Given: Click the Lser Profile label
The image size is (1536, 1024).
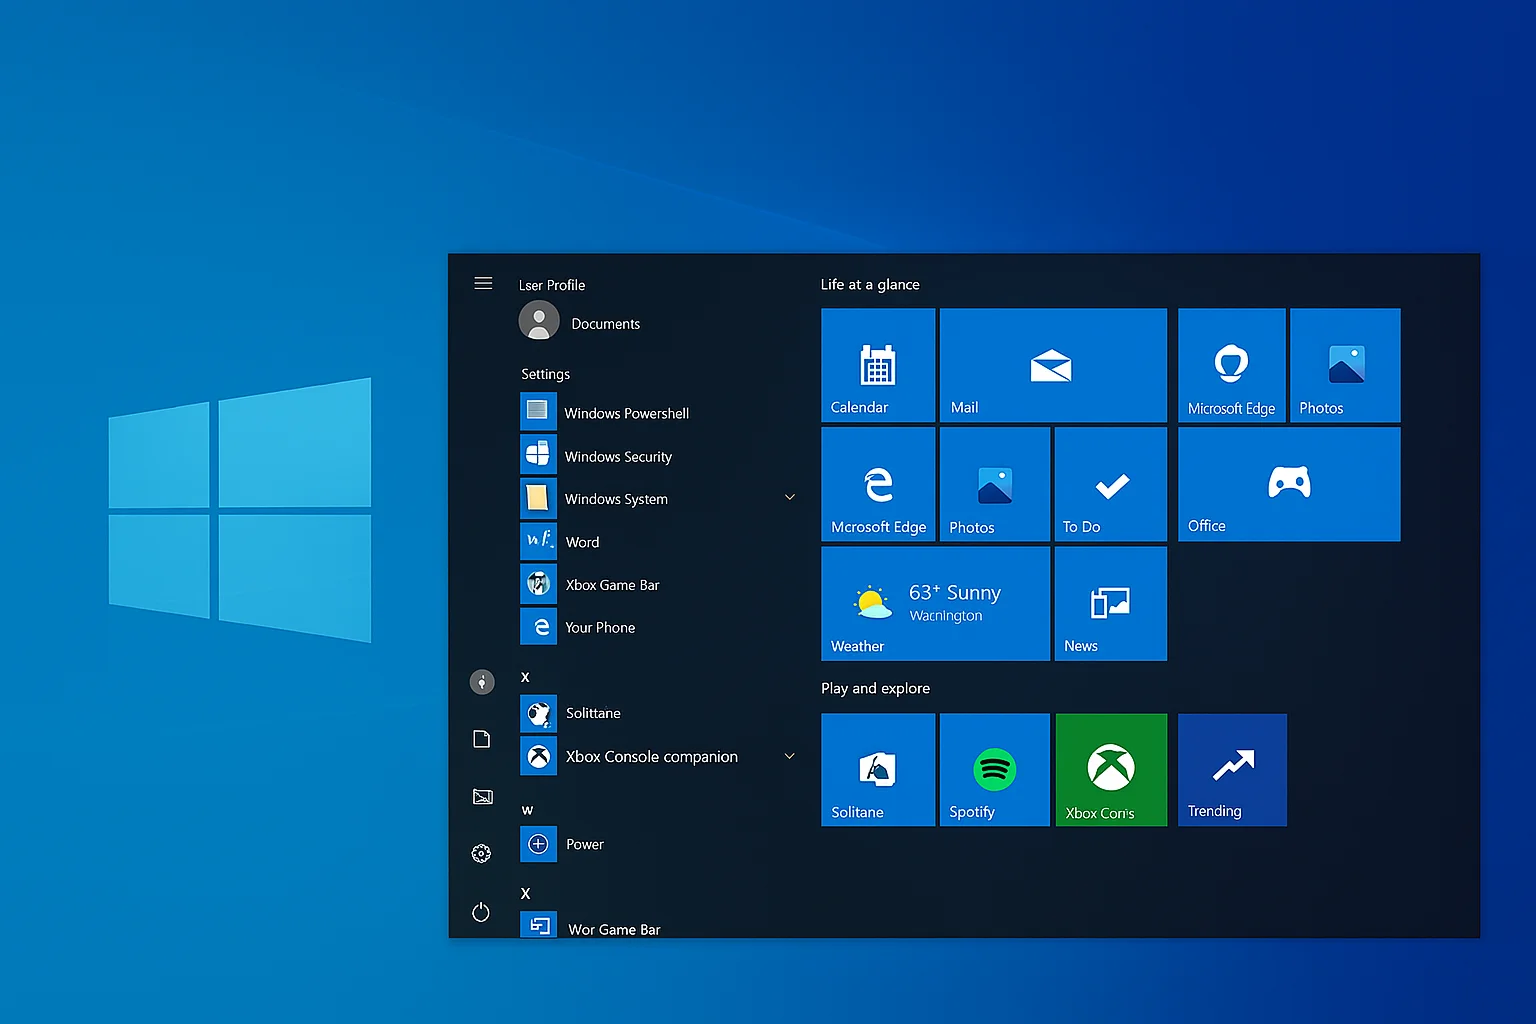Looking at the screenshot, I should [552, 285].
